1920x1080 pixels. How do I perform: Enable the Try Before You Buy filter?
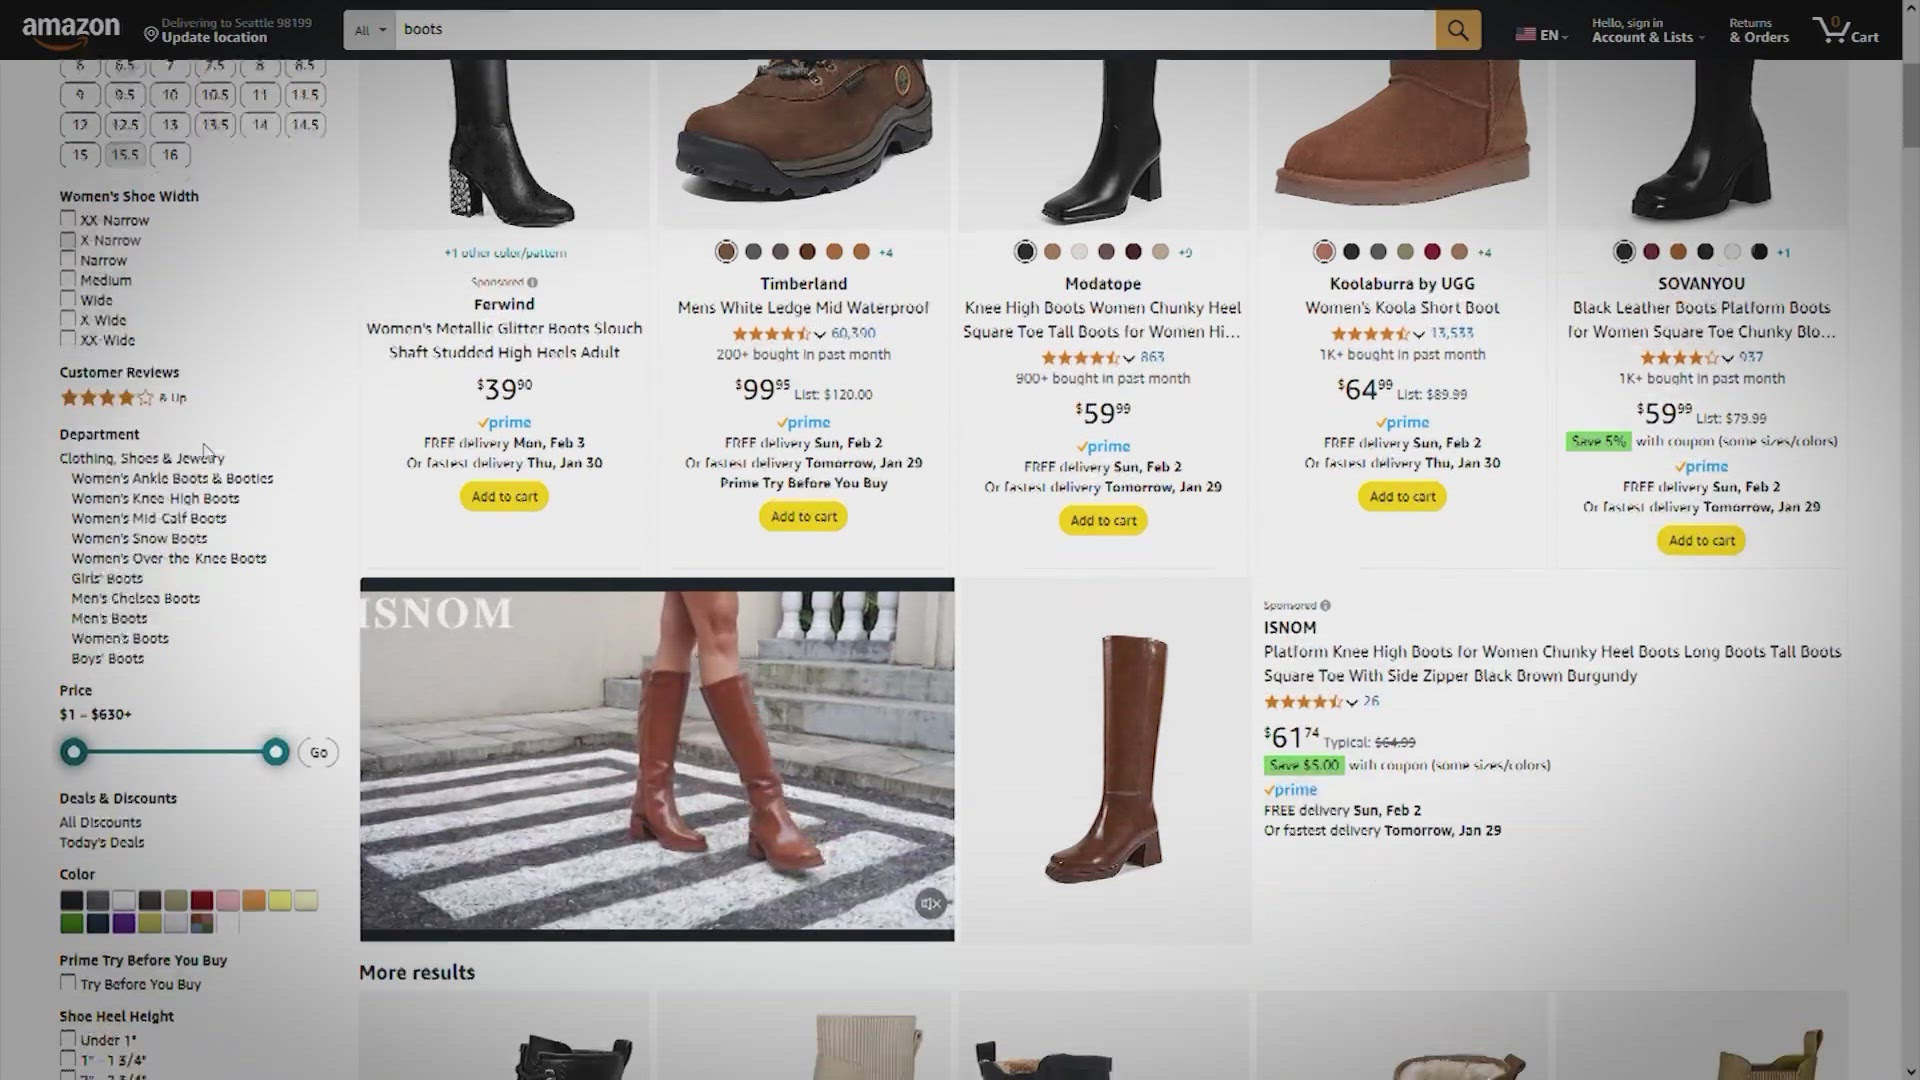[x=67, y=983]
